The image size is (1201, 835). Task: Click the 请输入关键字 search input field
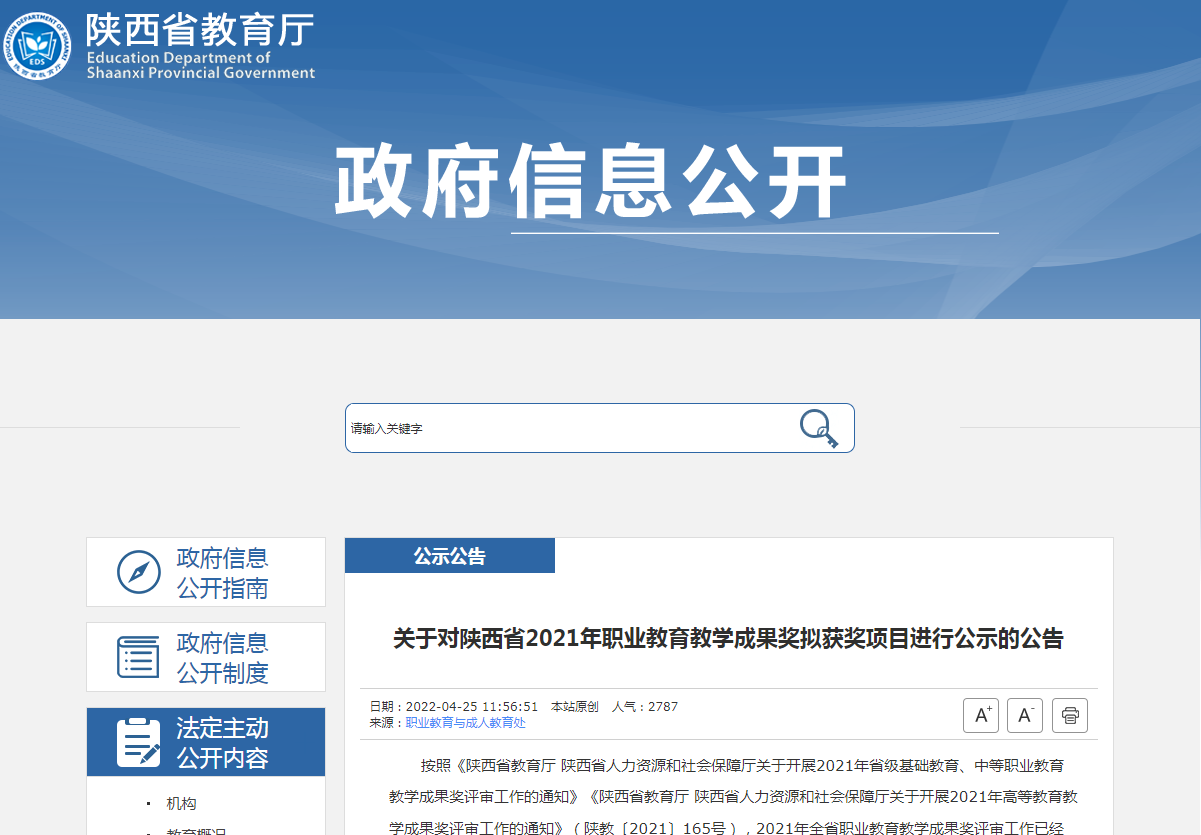point(570,428)
